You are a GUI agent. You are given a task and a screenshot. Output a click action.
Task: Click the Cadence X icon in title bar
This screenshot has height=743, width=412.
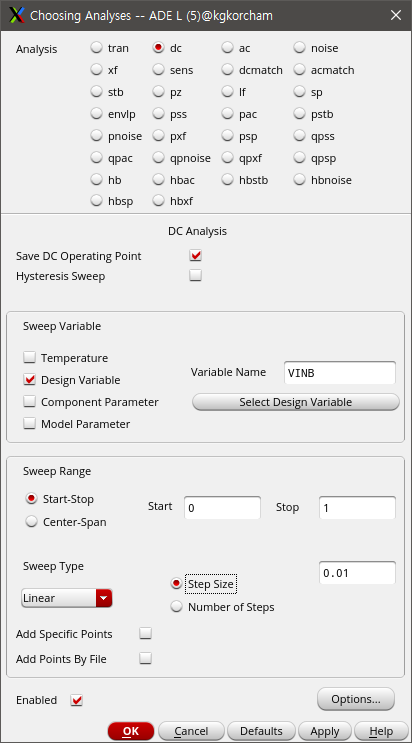(x=17, y=15)
